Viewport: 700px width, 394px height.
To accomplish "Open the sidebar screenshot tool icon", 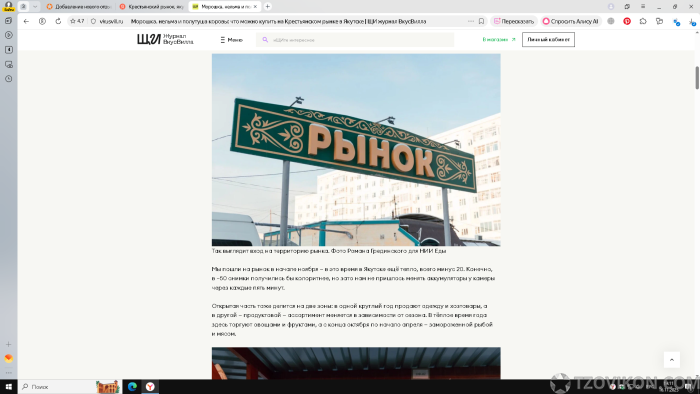I will pos(8,64).
